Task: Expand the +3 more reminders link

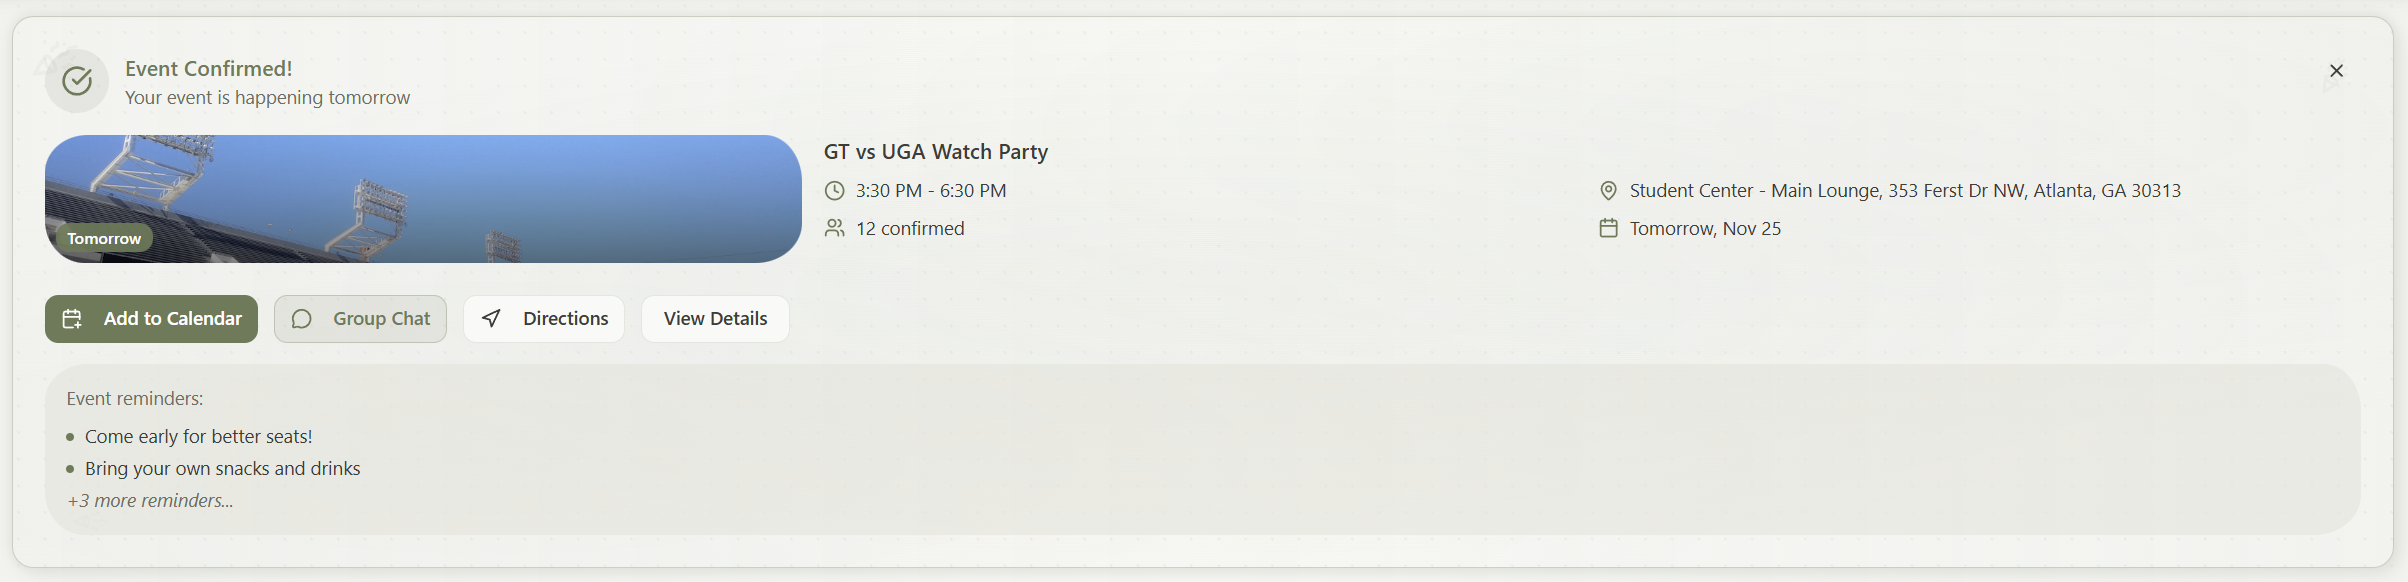Action: click(x=150, y=501)
